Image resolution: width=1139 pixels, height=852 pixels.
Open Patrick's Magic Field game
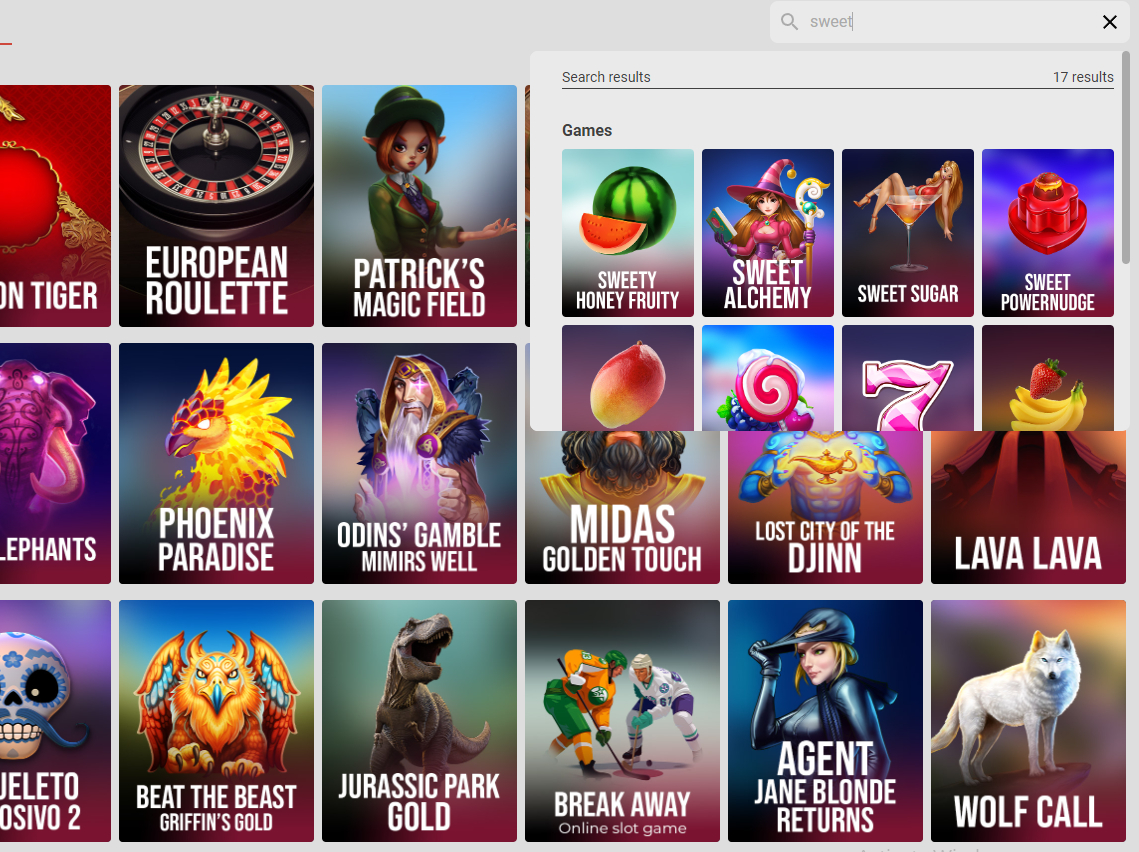pyautogui.click(x=419, y=206)
